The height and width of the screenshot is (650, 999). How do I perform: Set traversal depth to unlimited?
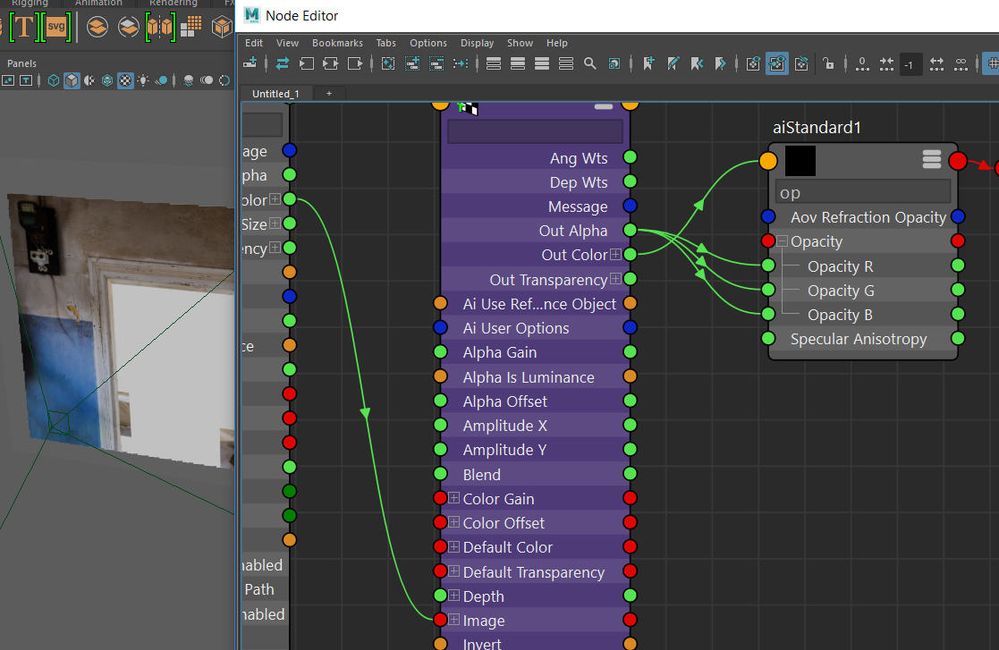coord(961,64)
